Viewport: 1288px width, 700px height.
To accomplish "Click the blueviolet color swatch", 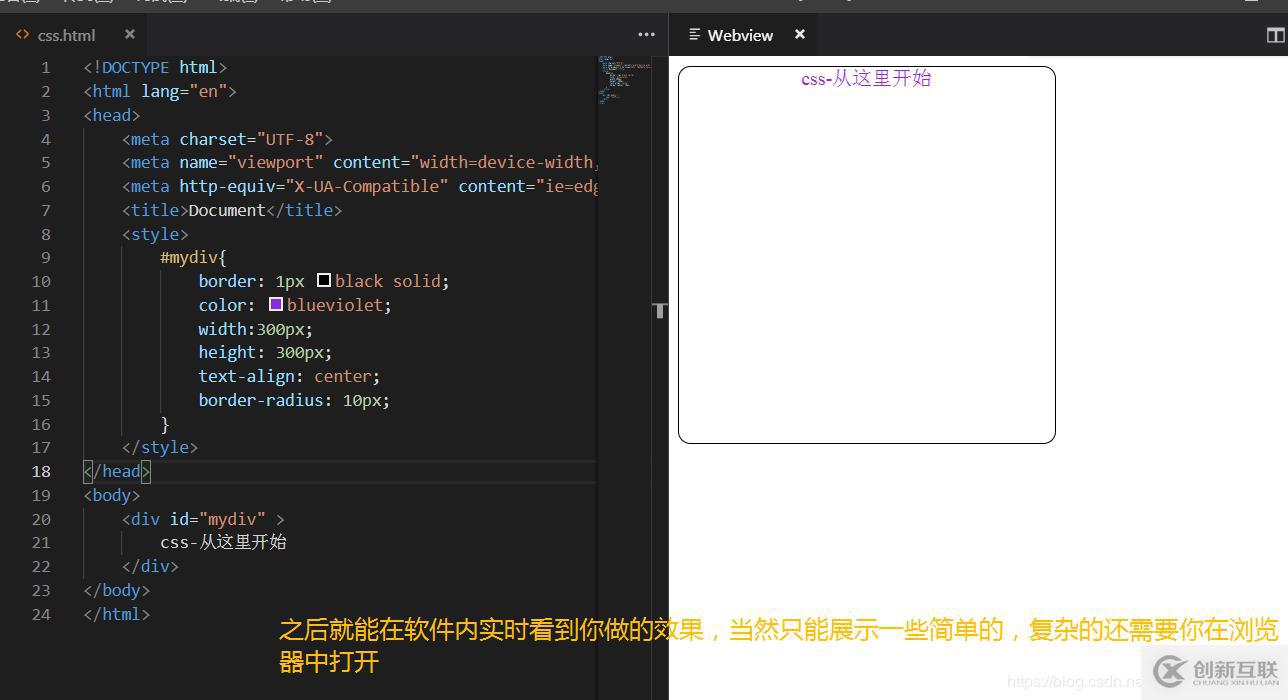I will coord(275,304).
